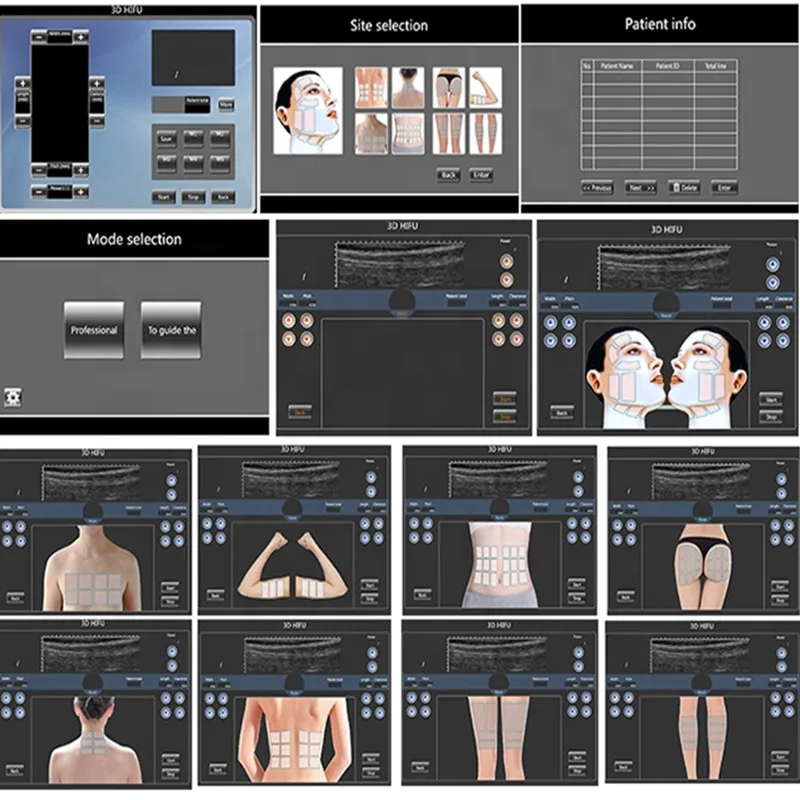
Task: Click Stop on the blue parameter panel
Action: pyautogui.click(x=193, y=197)
